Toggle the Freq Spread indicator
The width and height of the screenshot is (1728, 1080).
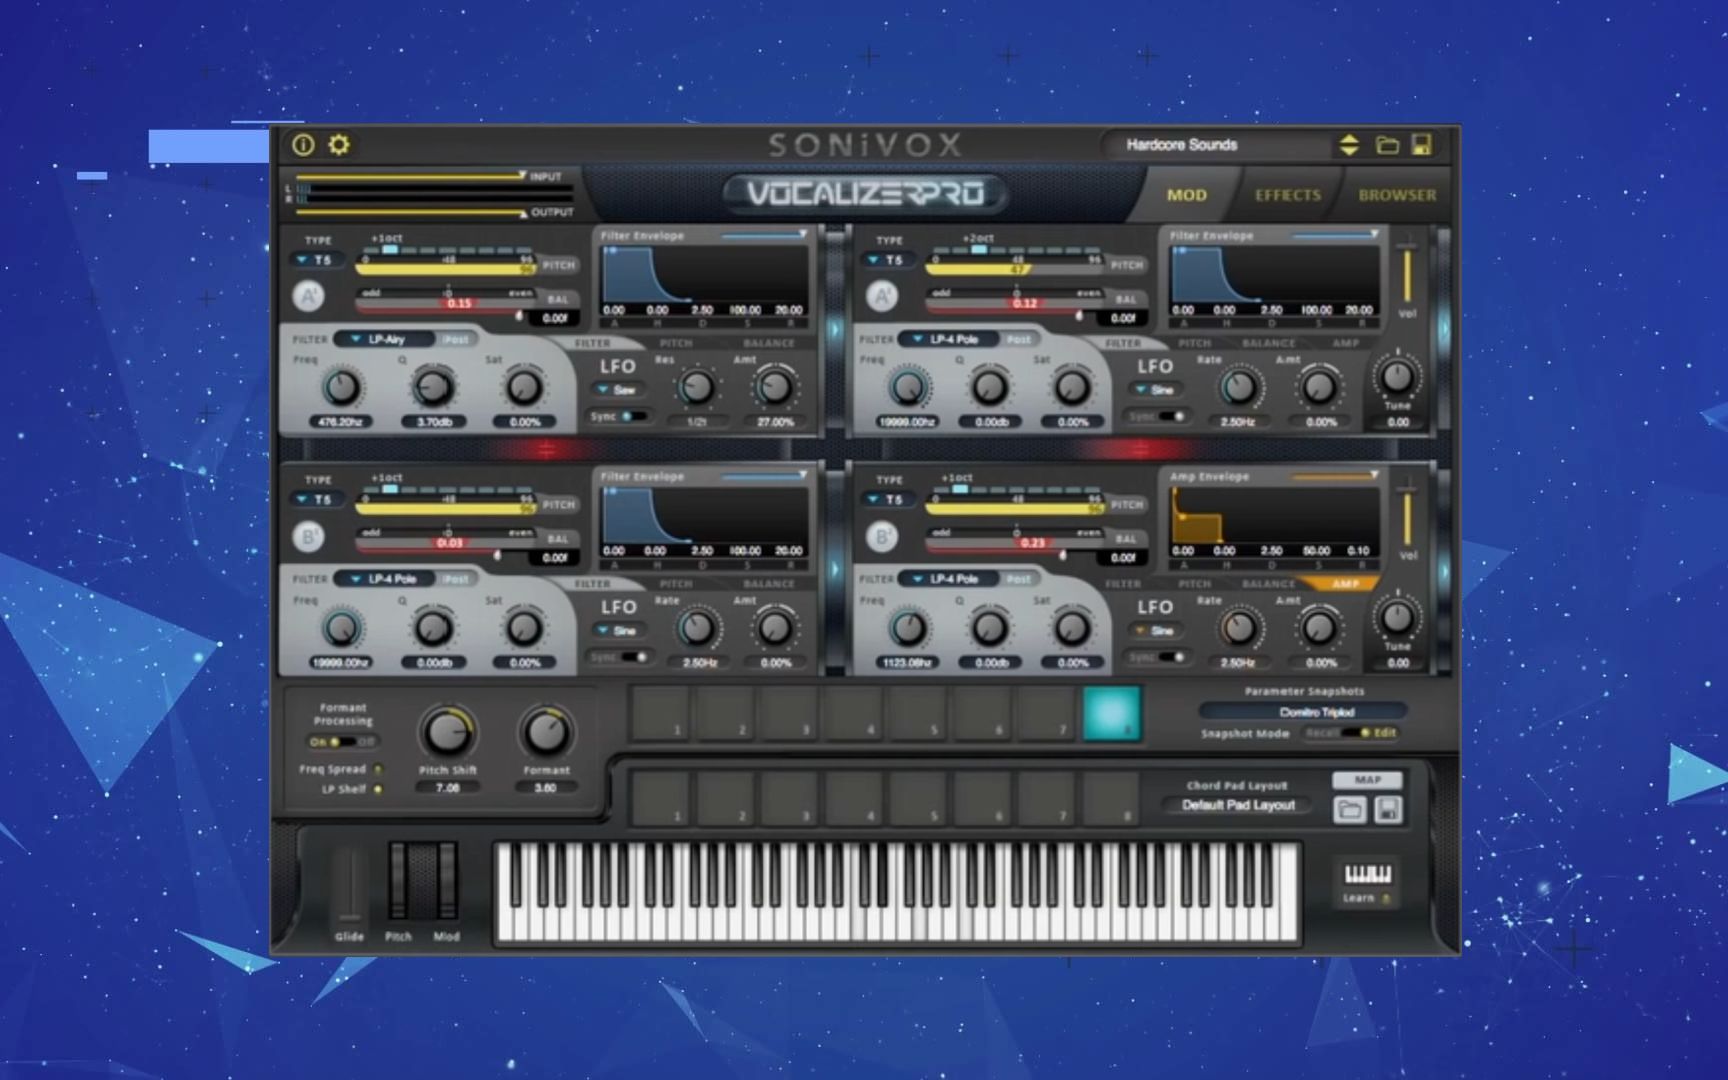tap(378, 769)
